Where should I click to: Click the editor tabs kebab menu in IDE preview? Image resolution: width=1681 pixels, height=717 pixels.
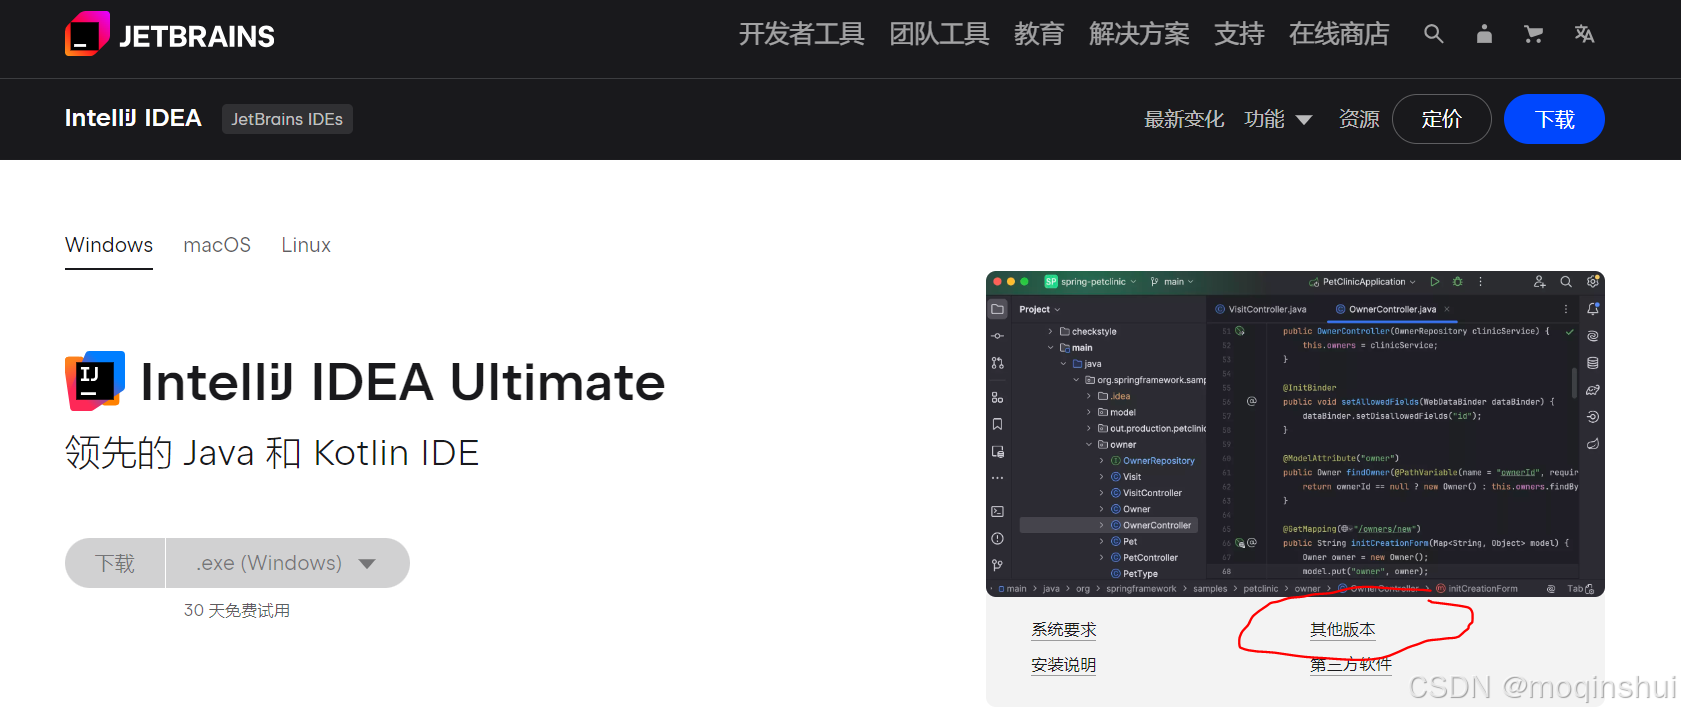[x=1566, y=309]
